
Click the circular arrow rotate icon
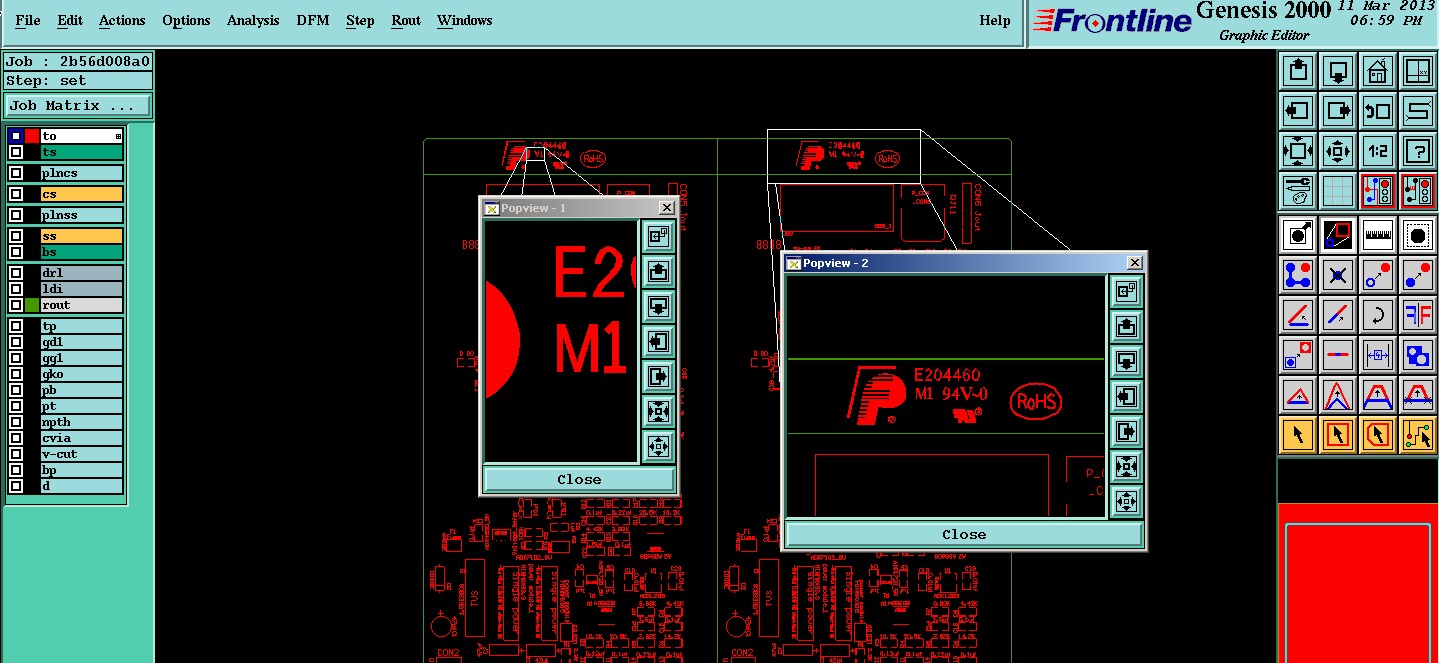tap(1378, 315)
